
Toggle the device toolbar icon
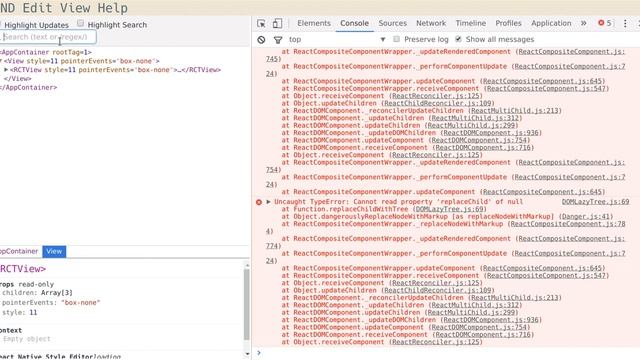click(x=277, y=24)
